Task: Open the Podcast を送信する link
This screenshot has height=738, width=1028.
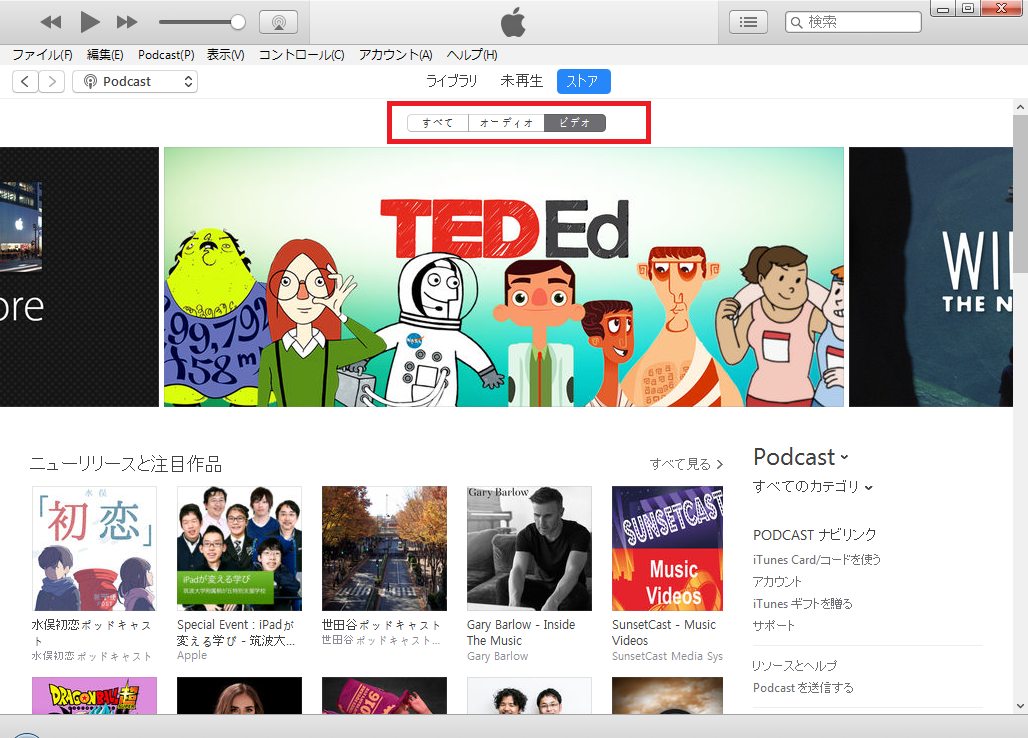Action: pos(803,688)
